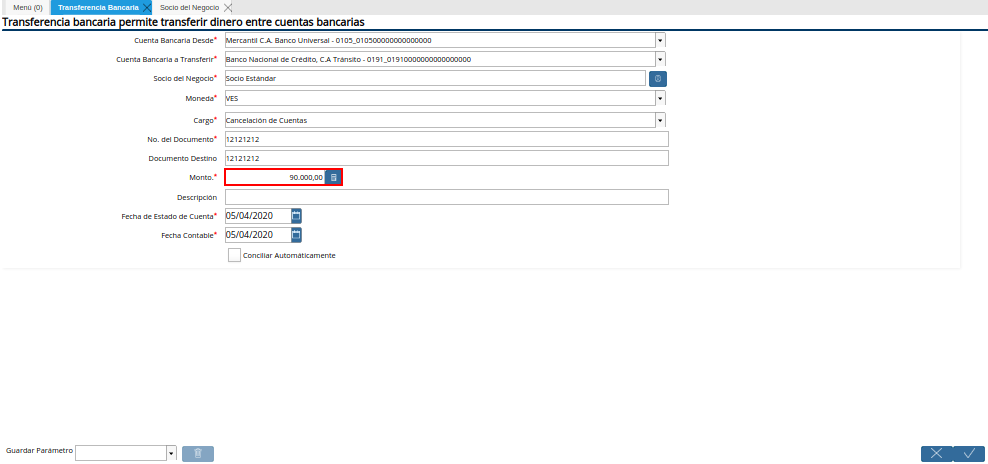
Task: Click the No. del Documento input field
Action: pyautogui.click(x=447, y=139)
